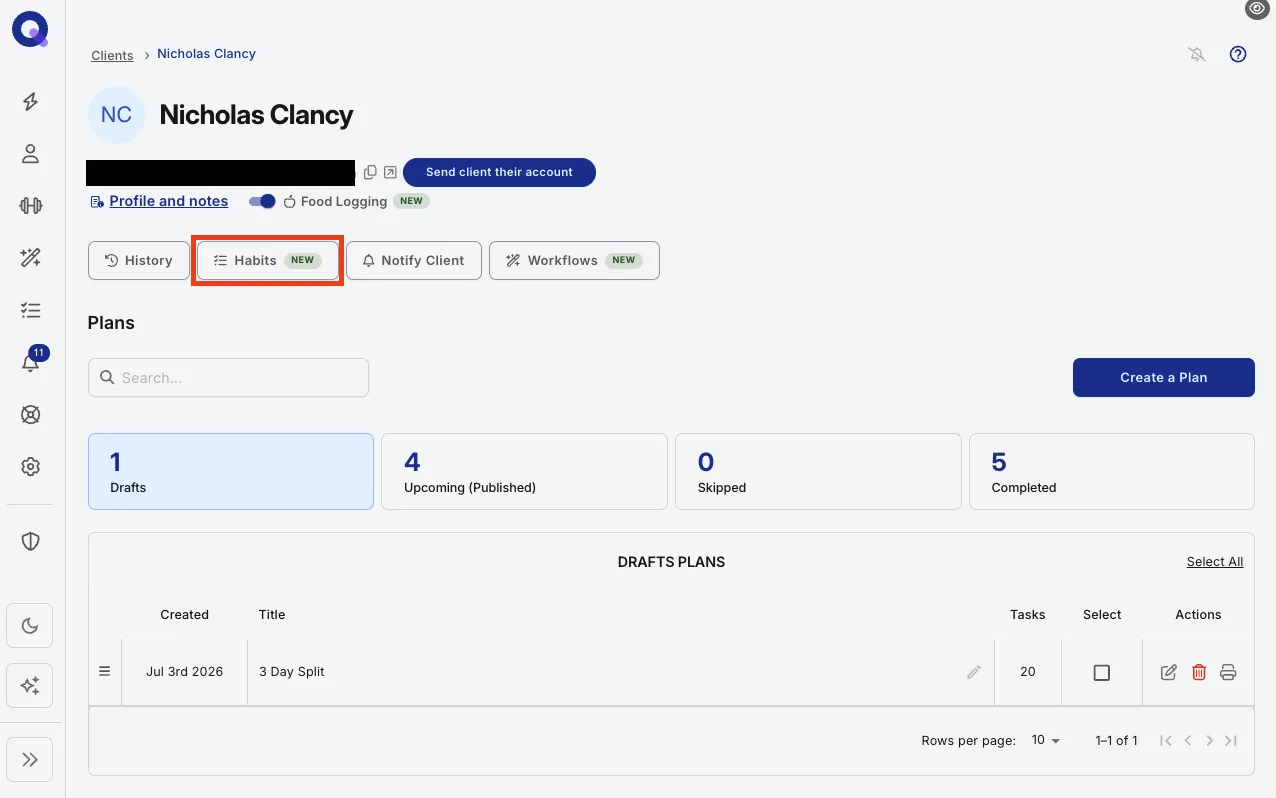Image resolution: width=1276 pixels, height=798 pixels.
Task: Go to first page arrow
Action: pyautogui.click(x=1166, y=741)
